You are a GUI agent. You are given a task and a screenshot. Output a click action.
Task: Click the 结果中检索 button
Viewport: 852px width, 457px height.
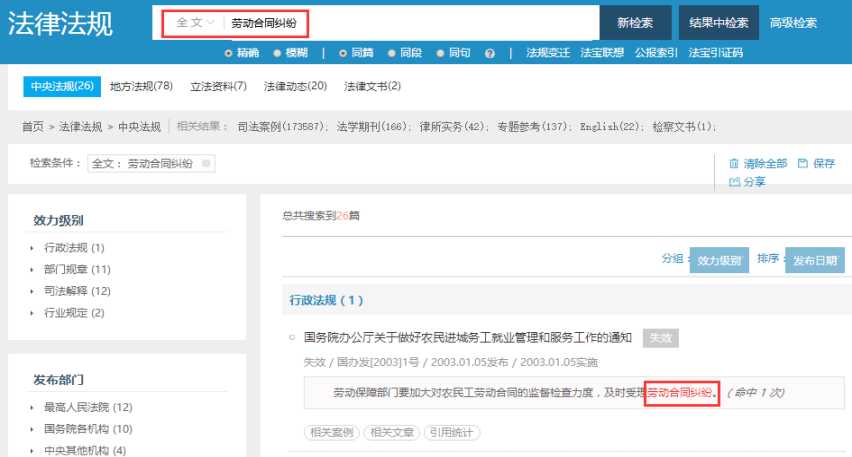(x=718, y=22)
